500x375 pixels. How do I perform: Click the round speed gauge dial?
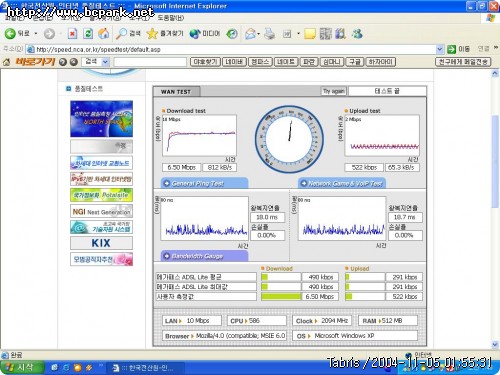[289, 139]
